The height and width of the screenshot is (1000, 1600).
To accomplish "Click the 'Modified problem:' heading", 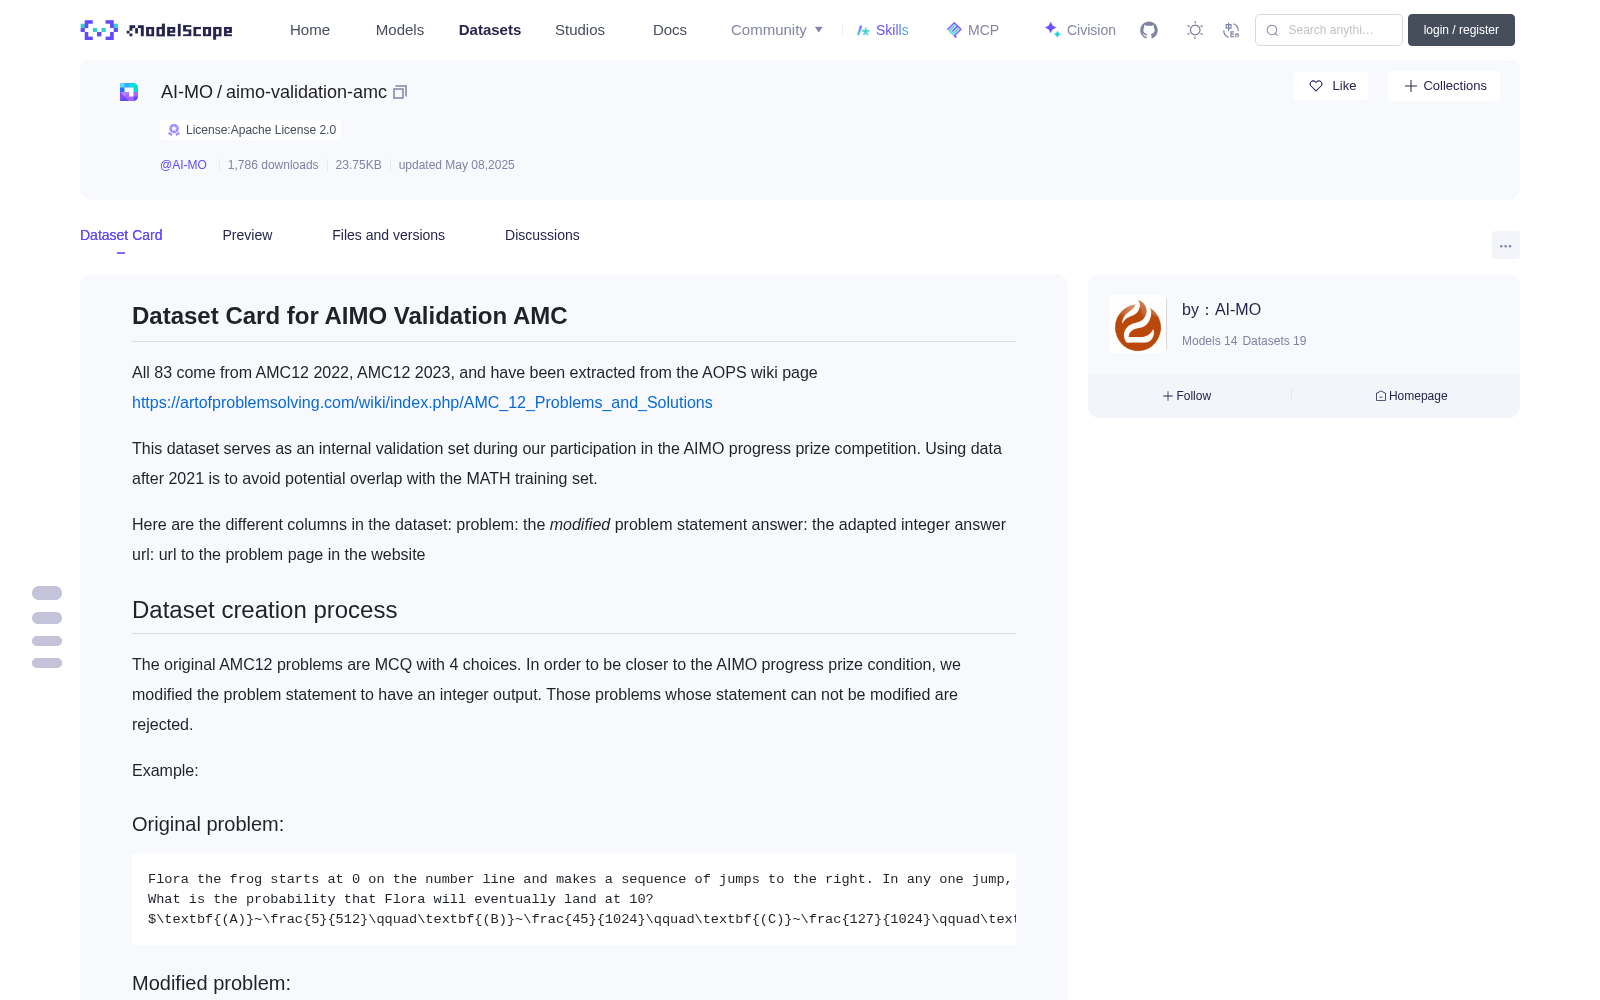I will point(211,983).
